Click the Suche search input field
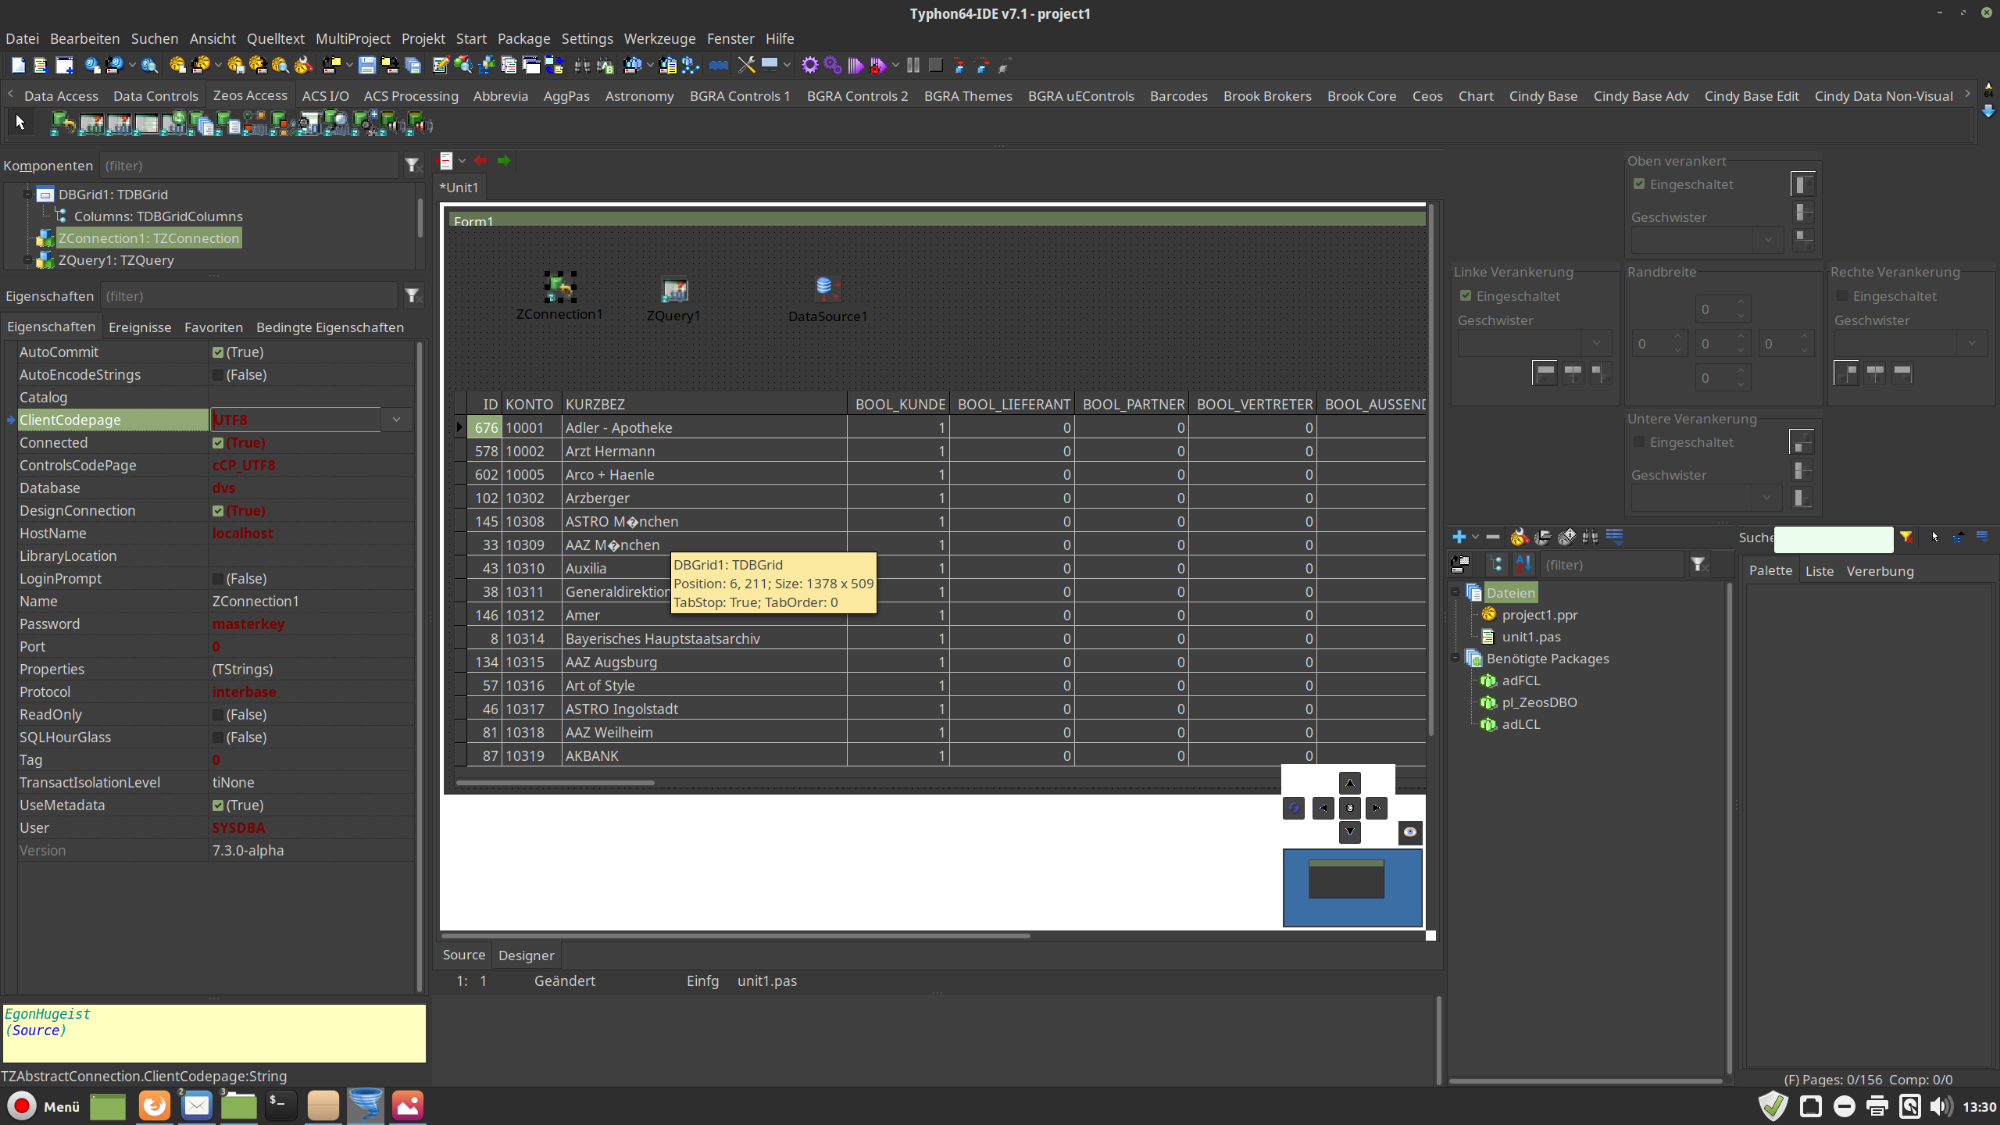 tap(1833, 538)
